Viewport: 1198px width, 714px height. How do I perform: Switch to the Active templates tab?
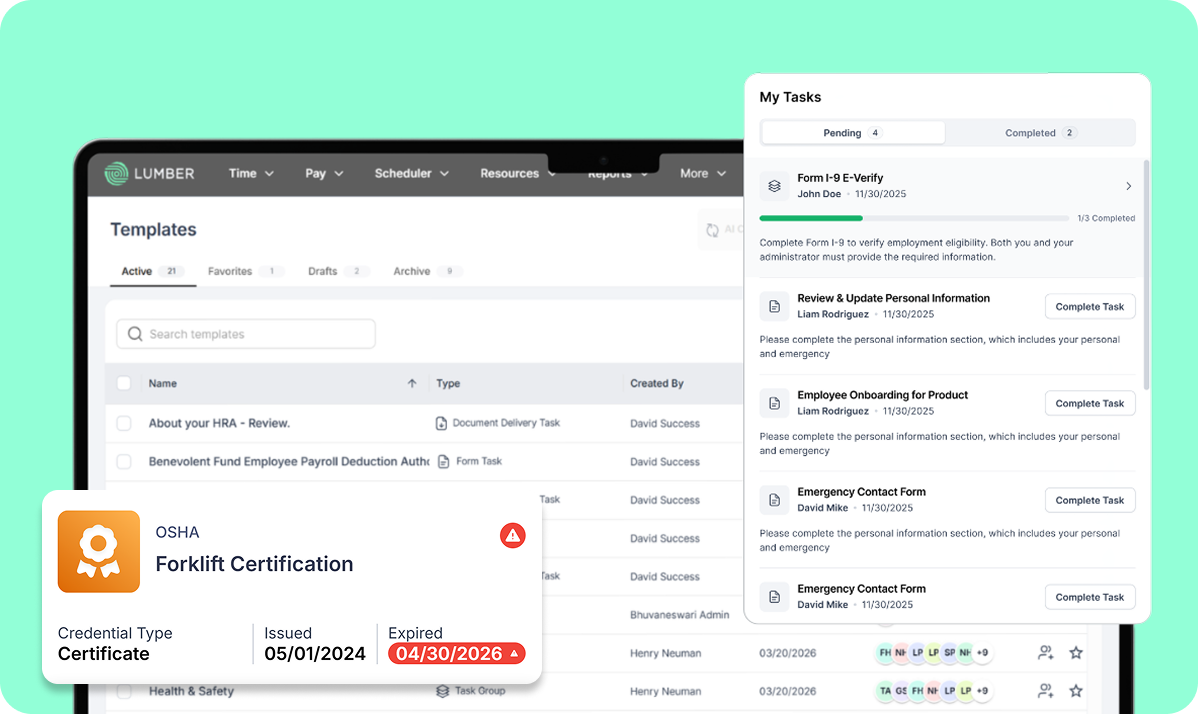coord(152,271)
